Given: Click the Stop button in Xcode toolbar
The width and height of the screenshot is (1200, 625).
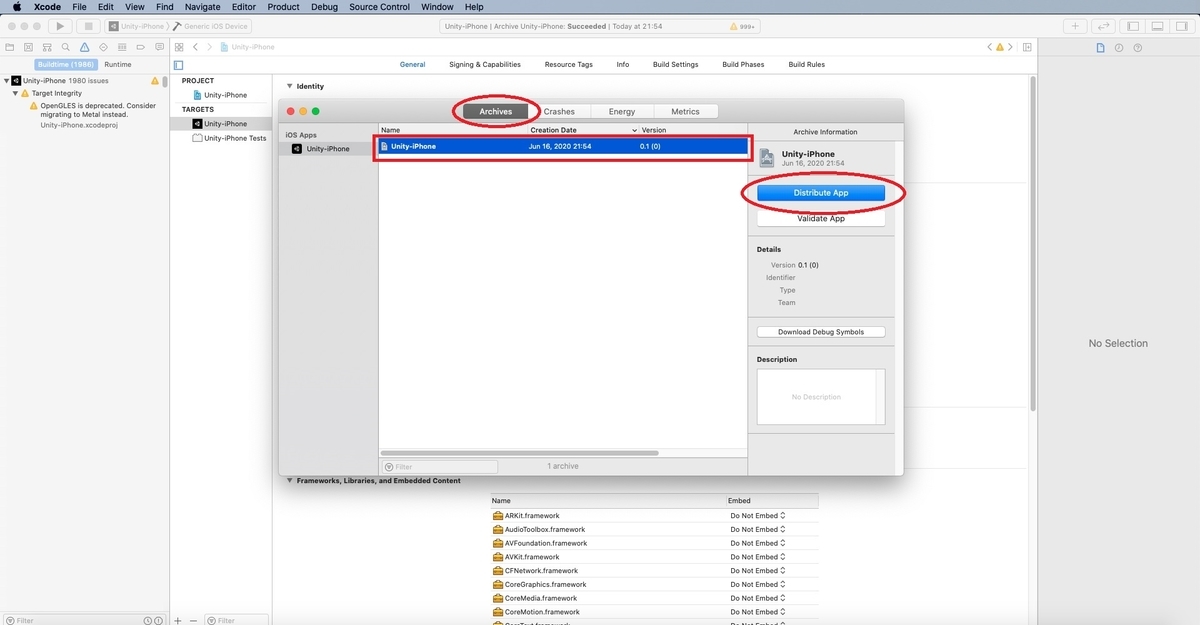Looking at the screenshot, I should coord(89,26).
